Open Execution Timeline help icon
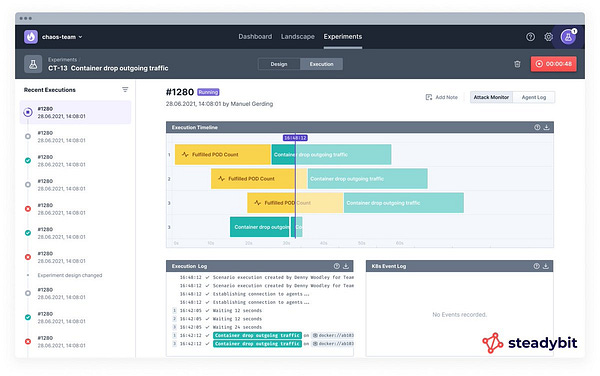 point(537,127)
